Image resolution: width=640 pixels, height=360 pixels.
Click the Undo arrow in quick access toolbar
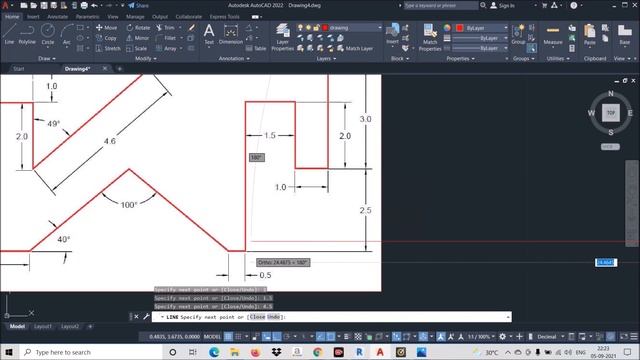click(95, 5)
